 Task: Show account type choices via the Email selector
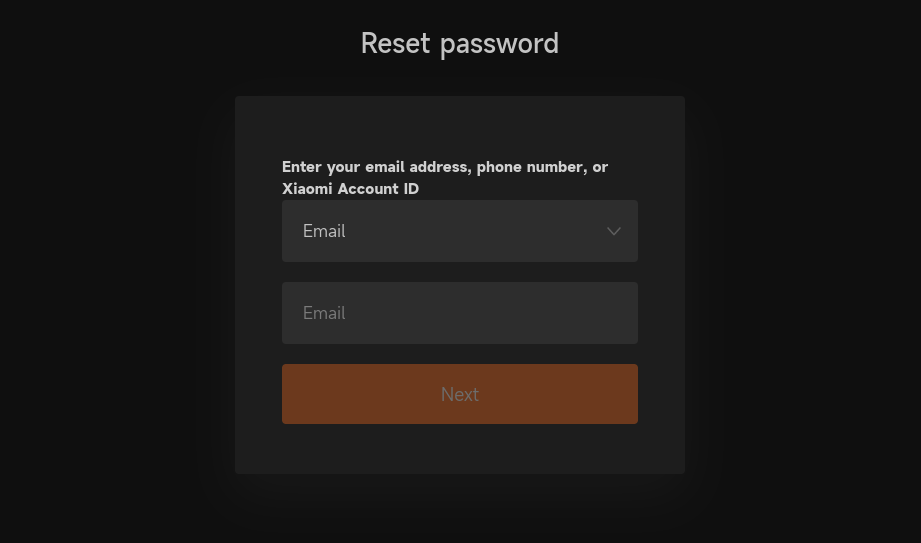pos(459,231)
